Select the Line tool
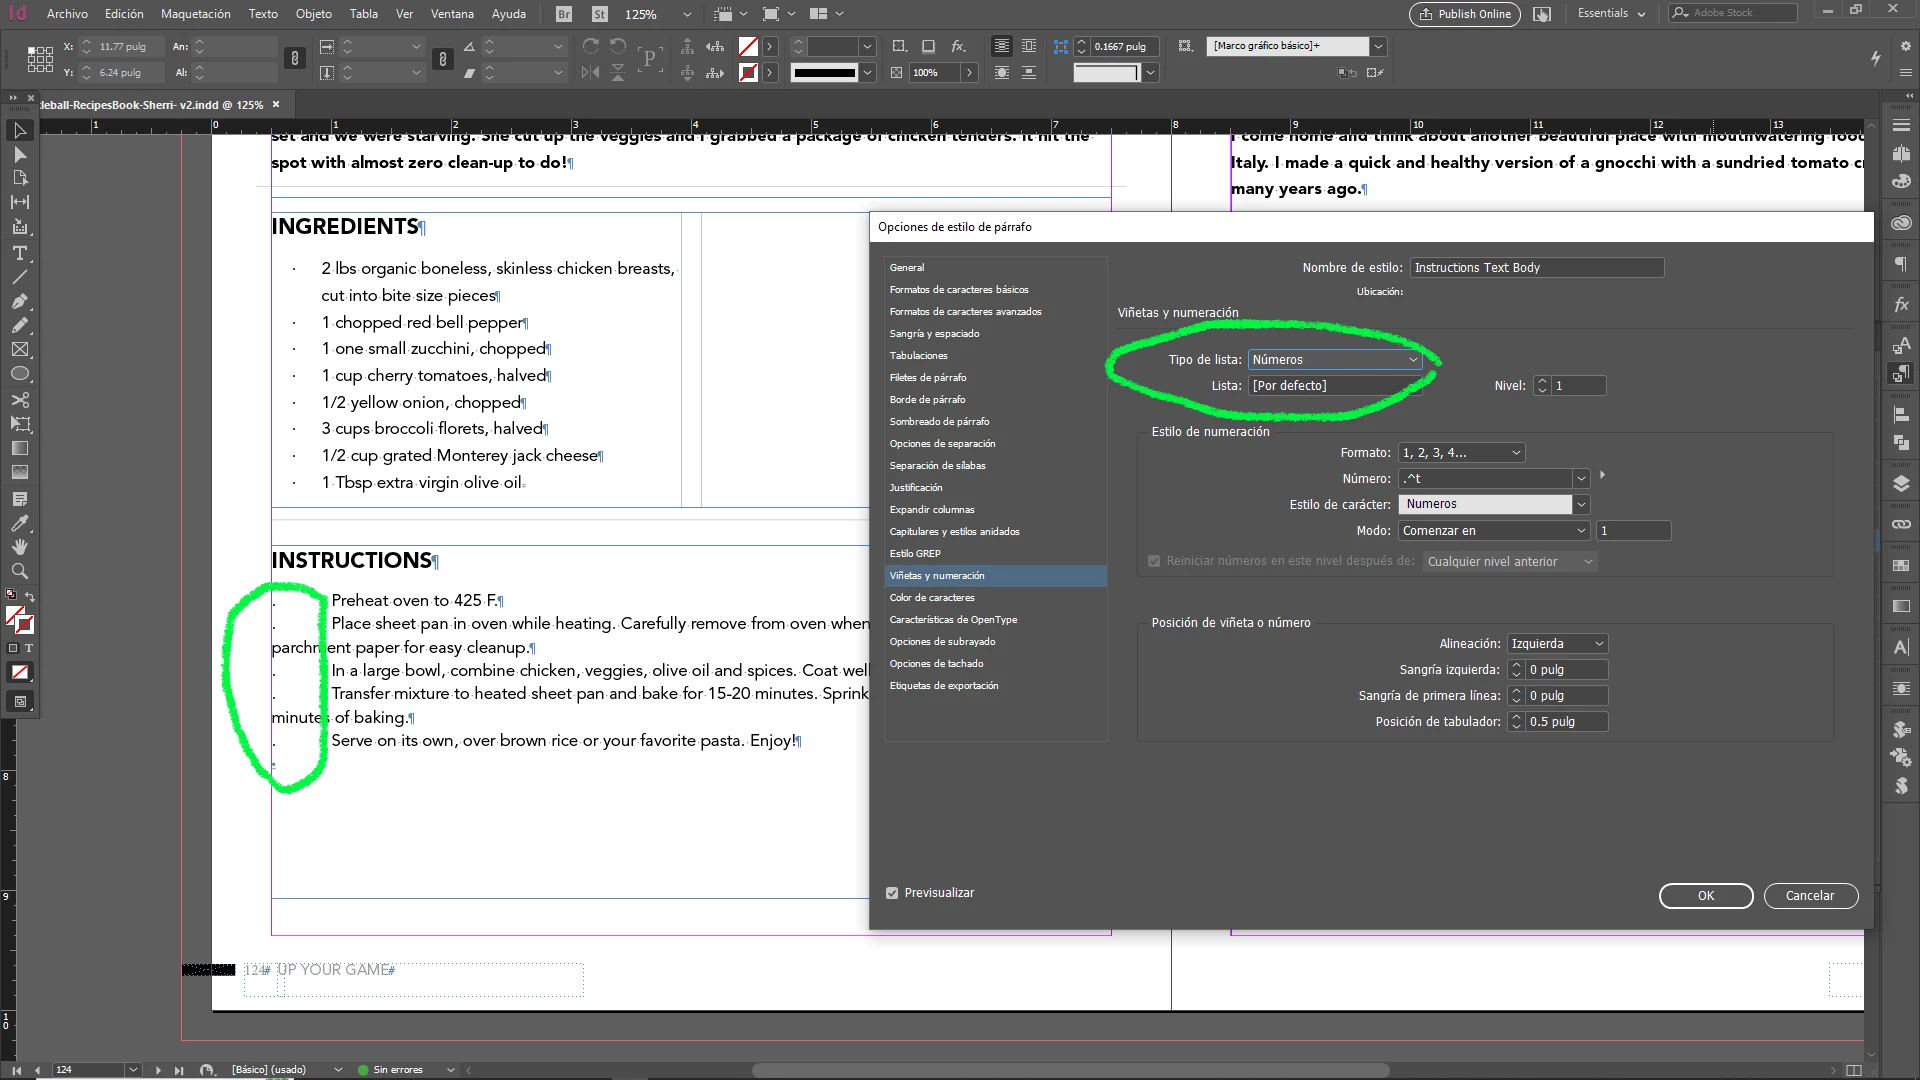 19,277
